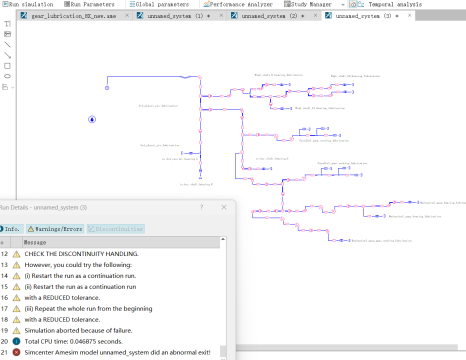
Task: Click the Run simulation button
Action: (28, 4)
